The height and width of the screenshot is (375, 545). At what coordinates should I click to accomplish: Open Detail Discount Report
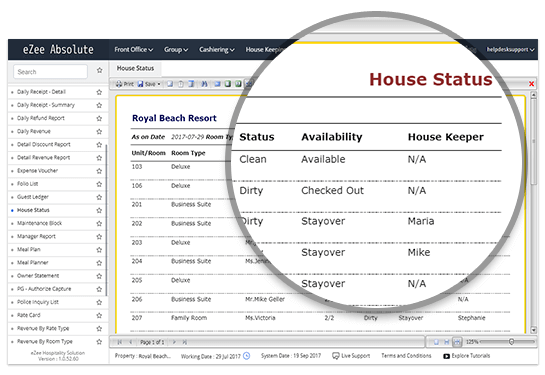pyautogui.click(x=44, y=144)
